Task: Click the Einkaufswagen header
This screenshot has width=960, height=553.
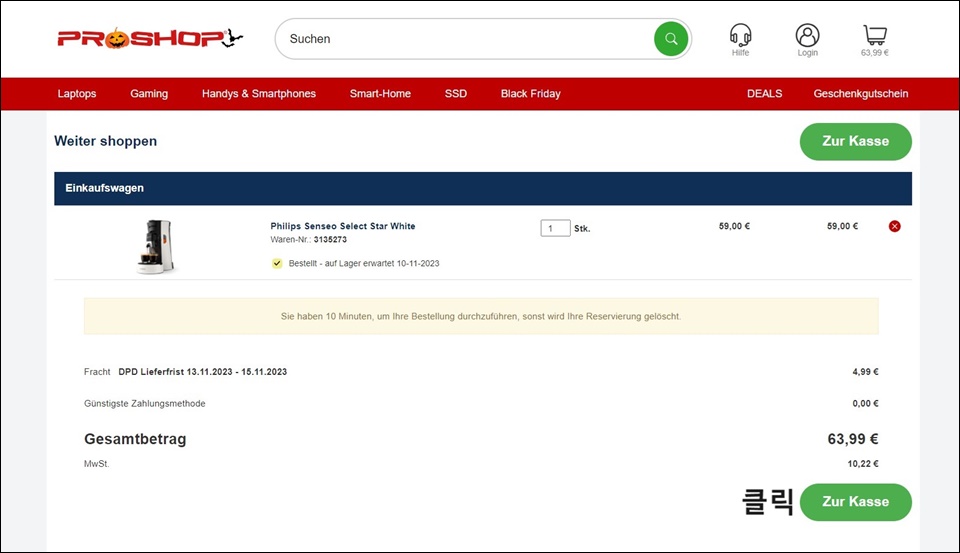Action: tap(482, 189)
